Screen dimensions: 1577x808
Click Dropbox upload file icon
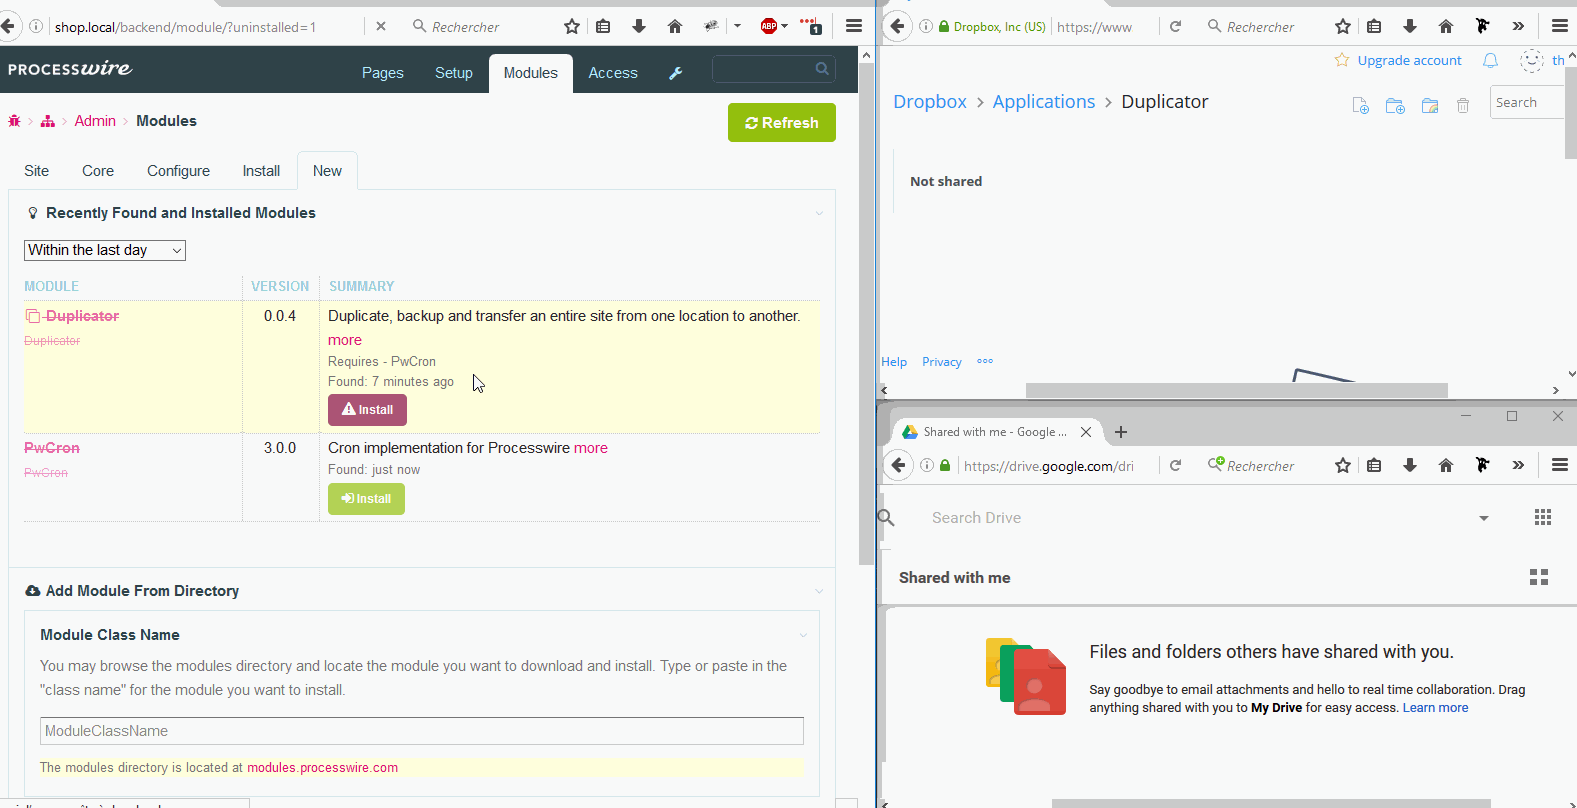1360,105
